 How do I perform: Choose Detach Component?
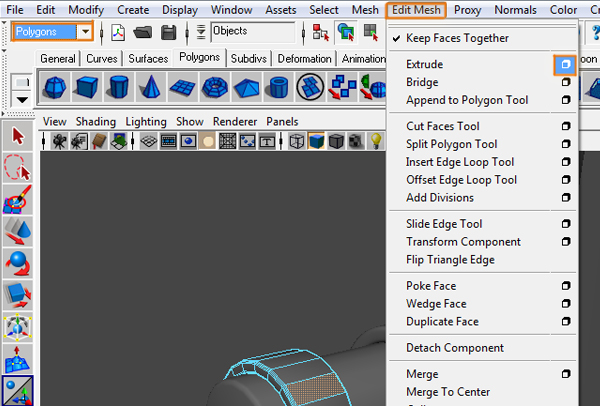coord(455,348)
